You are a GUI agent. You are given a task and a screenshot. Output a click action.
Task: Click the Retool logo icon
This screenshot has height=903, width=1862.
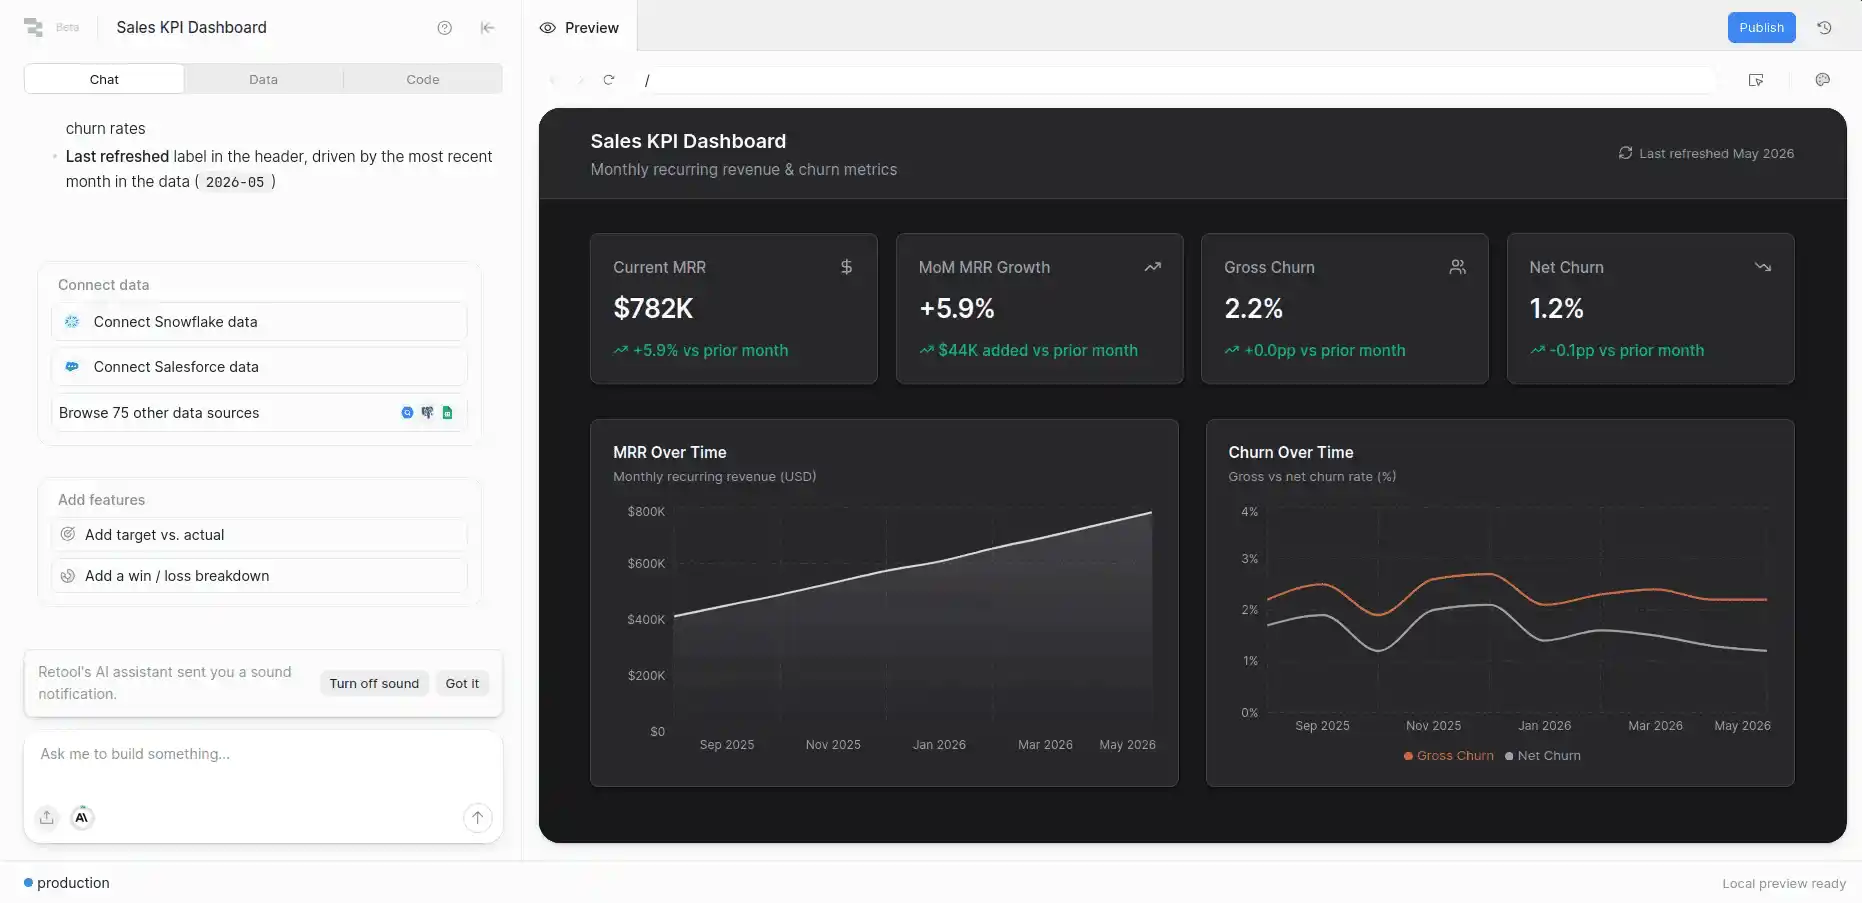tap(33, 28)
